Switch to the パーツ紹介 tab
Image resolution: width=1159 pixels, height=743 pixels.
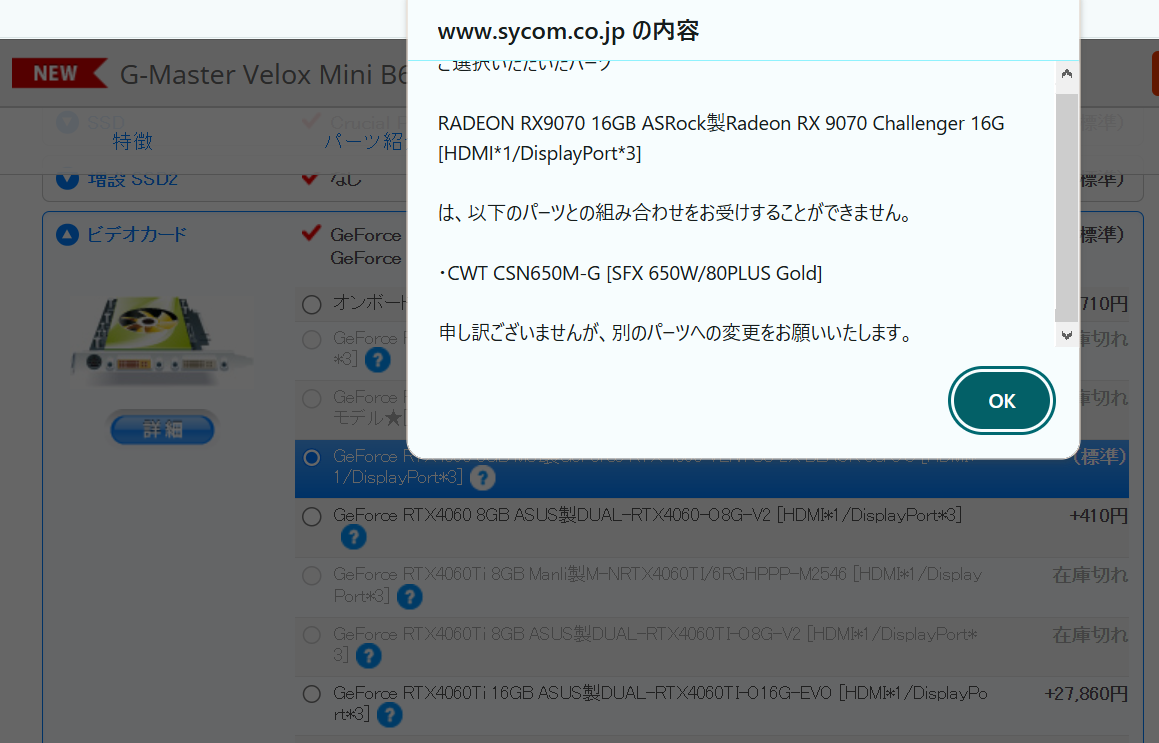pyautogui.click(x=364, y=141)
